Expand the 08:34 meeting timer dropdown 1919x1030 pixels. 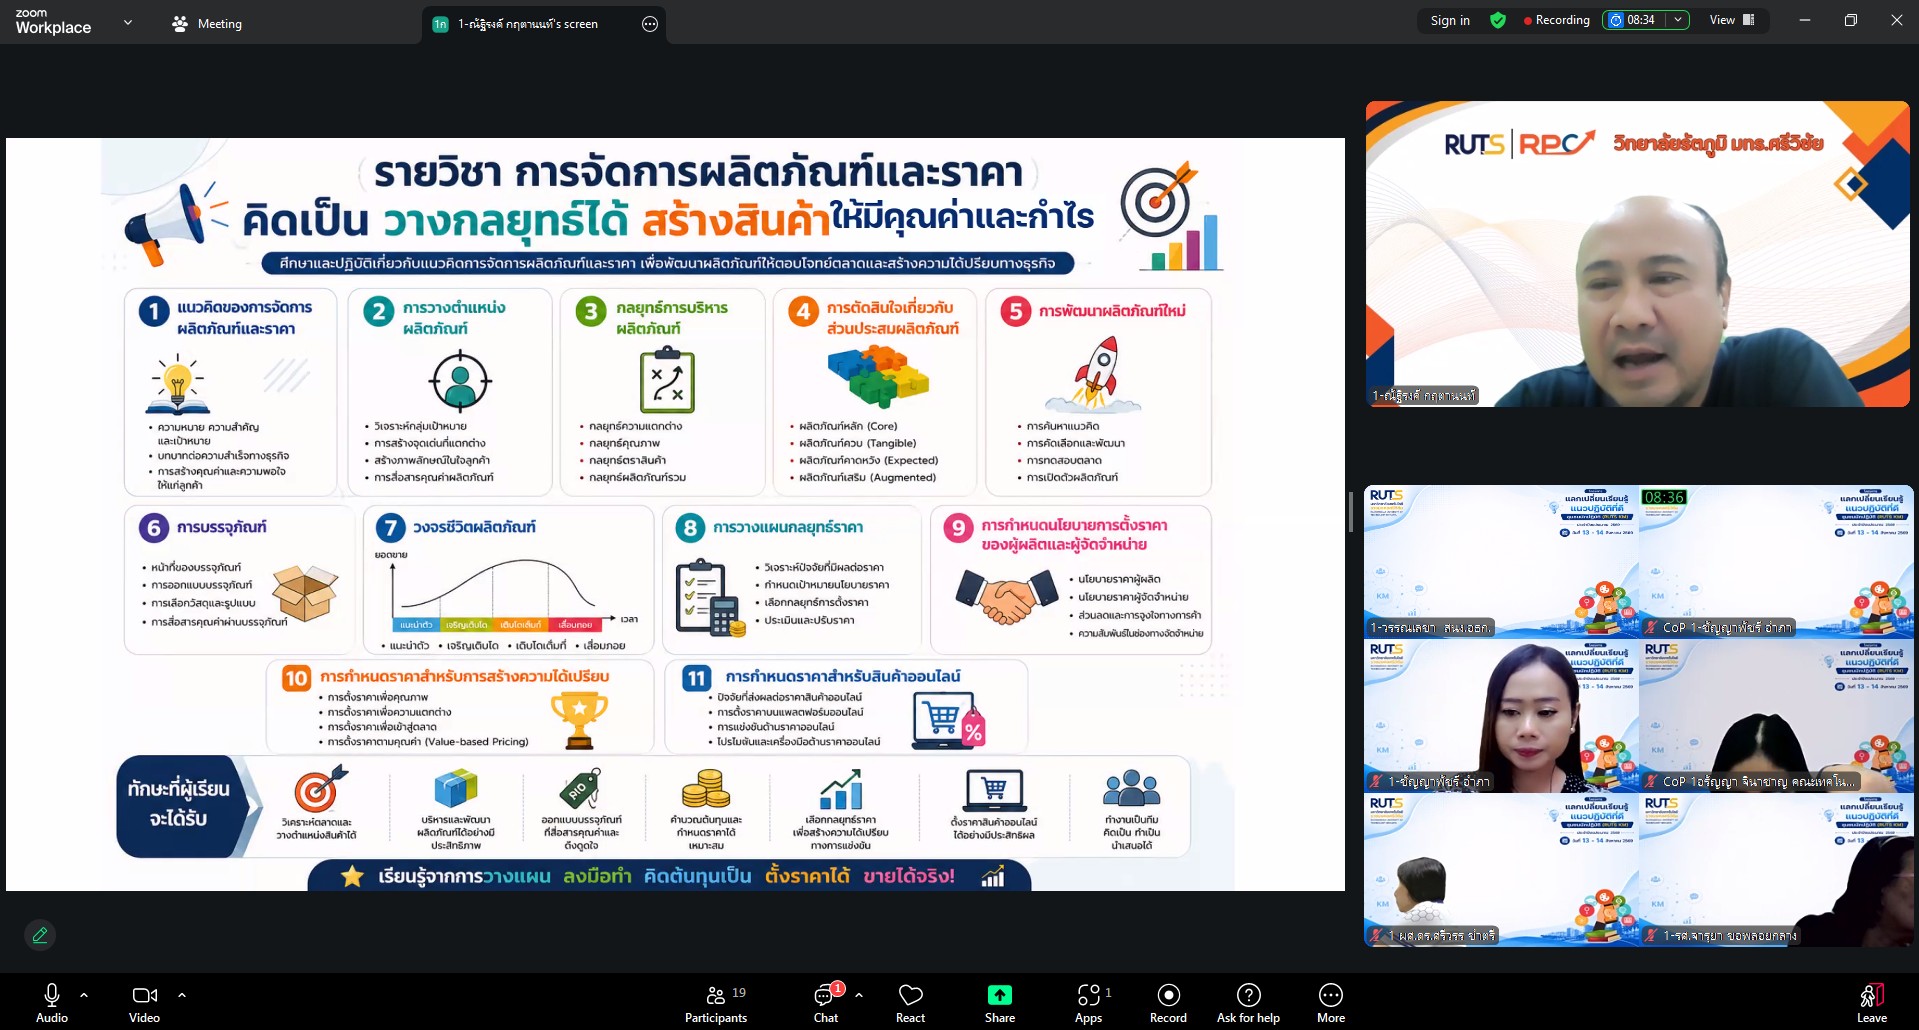[1678, 20]
